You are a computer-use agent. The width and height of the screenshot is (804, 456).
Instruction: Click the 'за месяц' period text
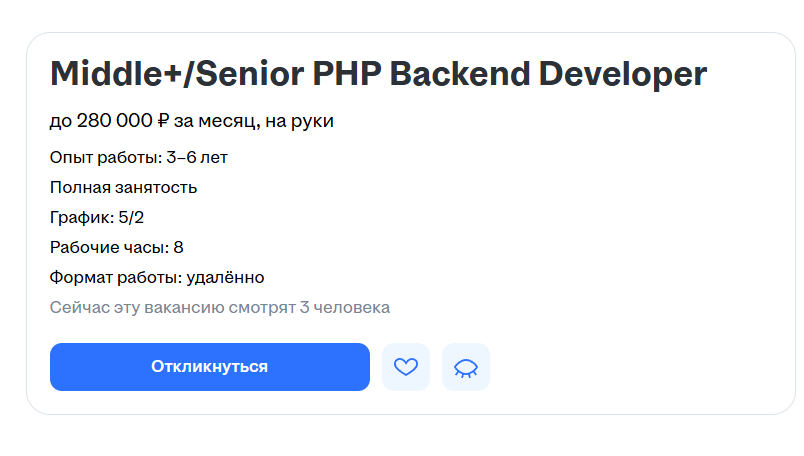pyautogui.click(x=215, y=122)
